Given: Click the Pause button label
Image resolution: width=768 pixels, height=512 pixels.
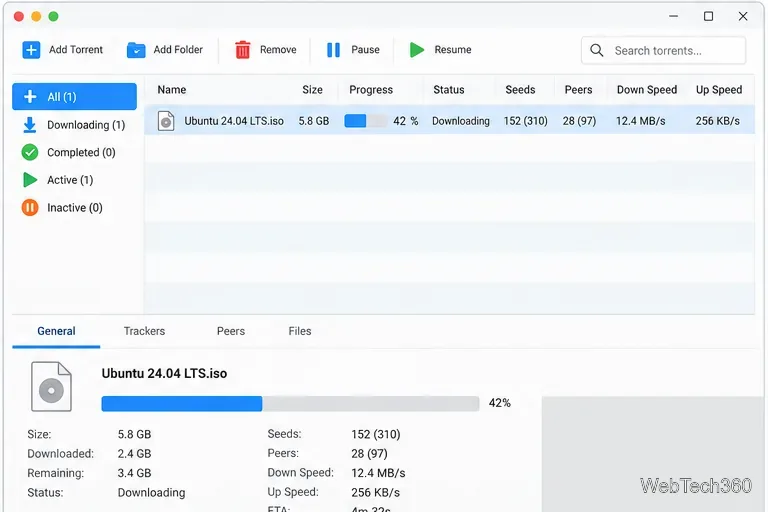Looking at the screenshot, I should click(x=365, y=50).
